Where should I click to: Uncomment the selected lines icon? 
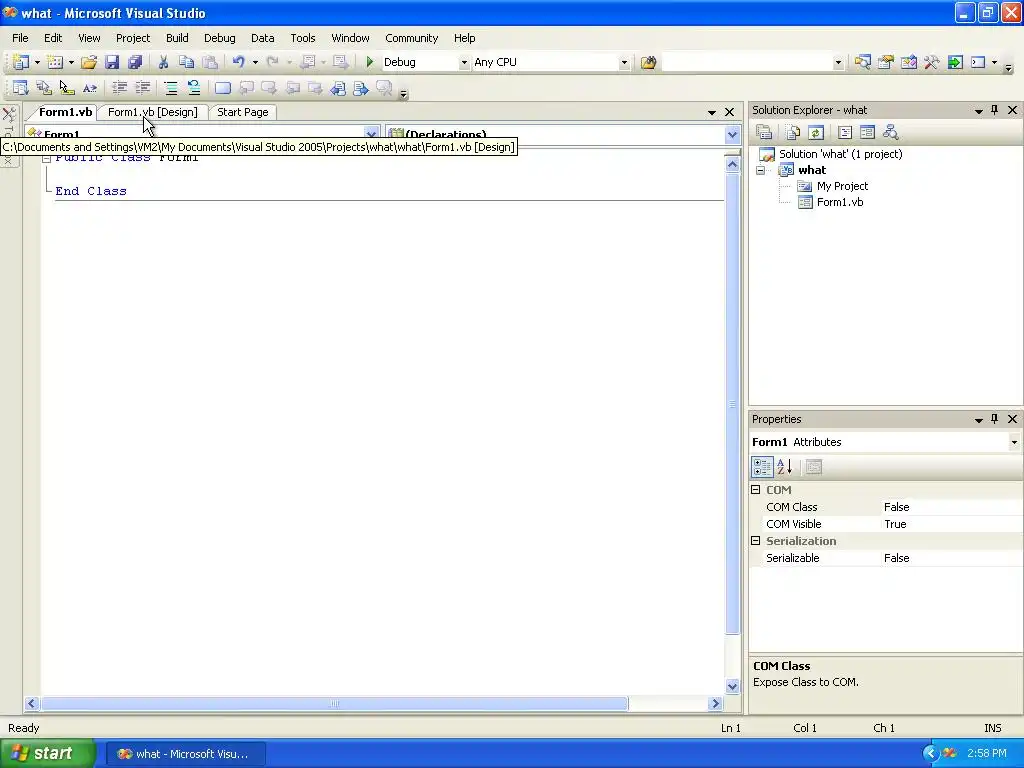coord(194,88)
